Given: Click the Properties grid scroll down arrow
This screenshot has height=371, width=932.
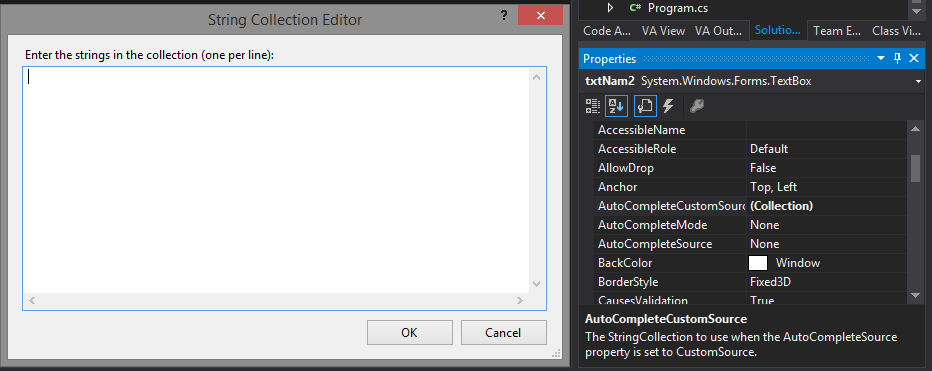Looking at the screenshot, I should click(915, 295).
